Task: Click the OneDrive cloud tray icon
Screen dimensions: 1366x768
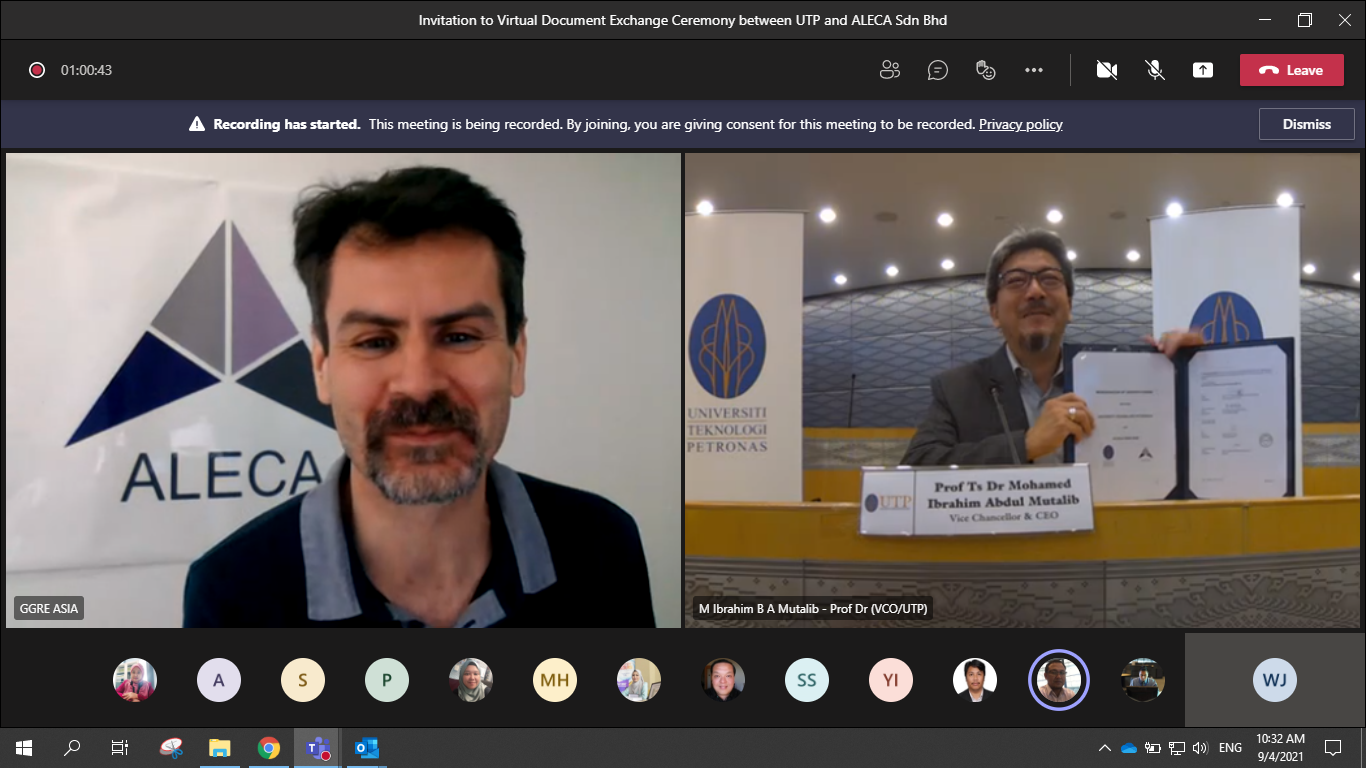Action: (x=1129, y=748)
